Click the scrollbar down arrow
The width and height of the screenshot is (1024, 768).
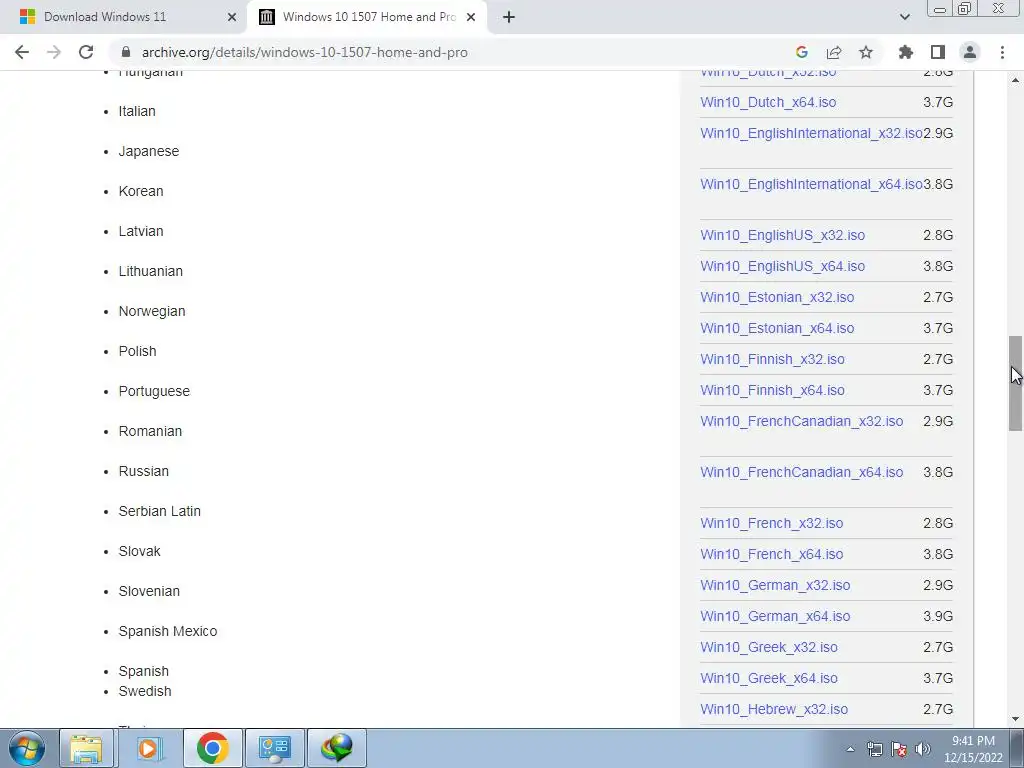point(1015,719)
